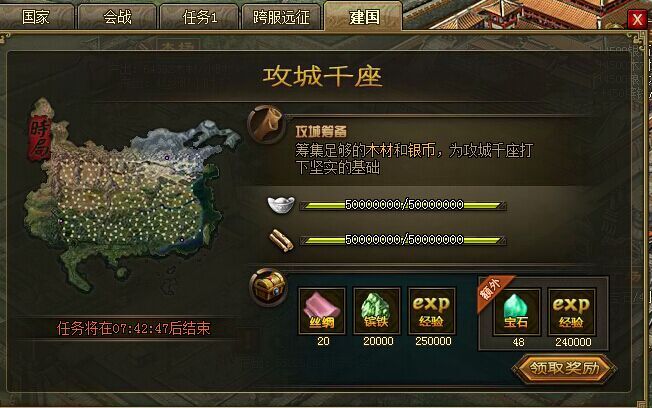Viewport: 652px width, 408px height.
Task: Click the scroll icon beside 攻城筹备
Action: (x=267, y=124)
